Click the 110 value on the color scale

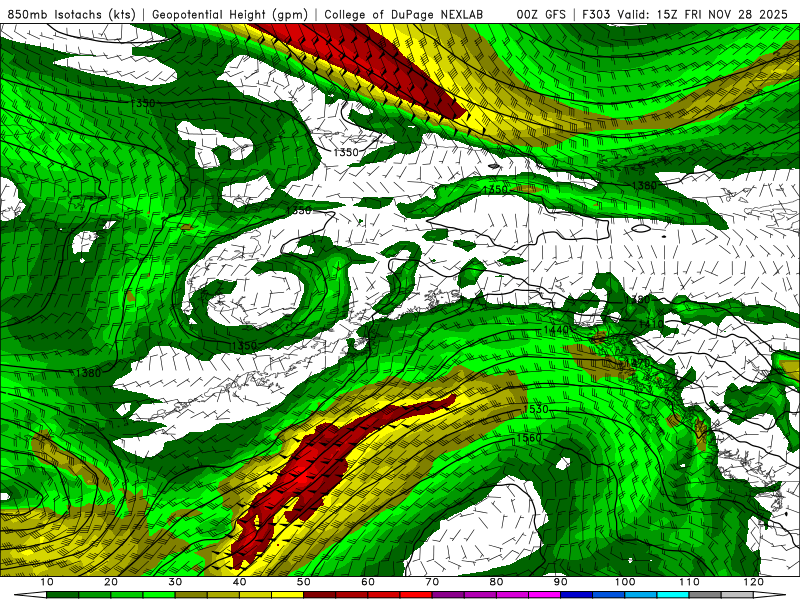689,582
